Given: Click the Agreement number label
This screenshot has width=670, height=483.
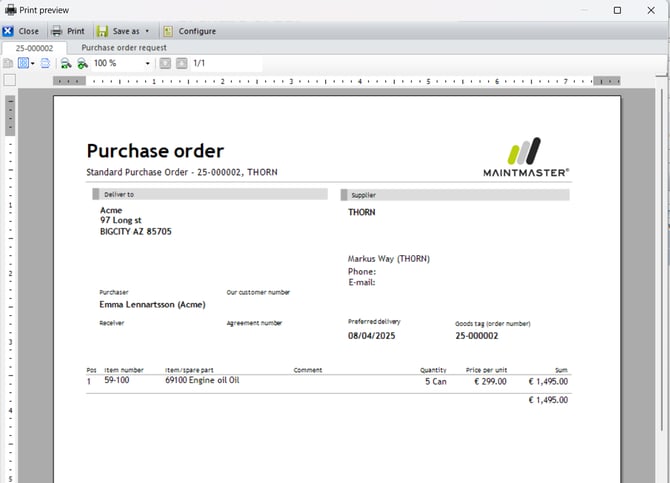Looking at the screenshot, I should pyautogui.click(x=254, y=323).
